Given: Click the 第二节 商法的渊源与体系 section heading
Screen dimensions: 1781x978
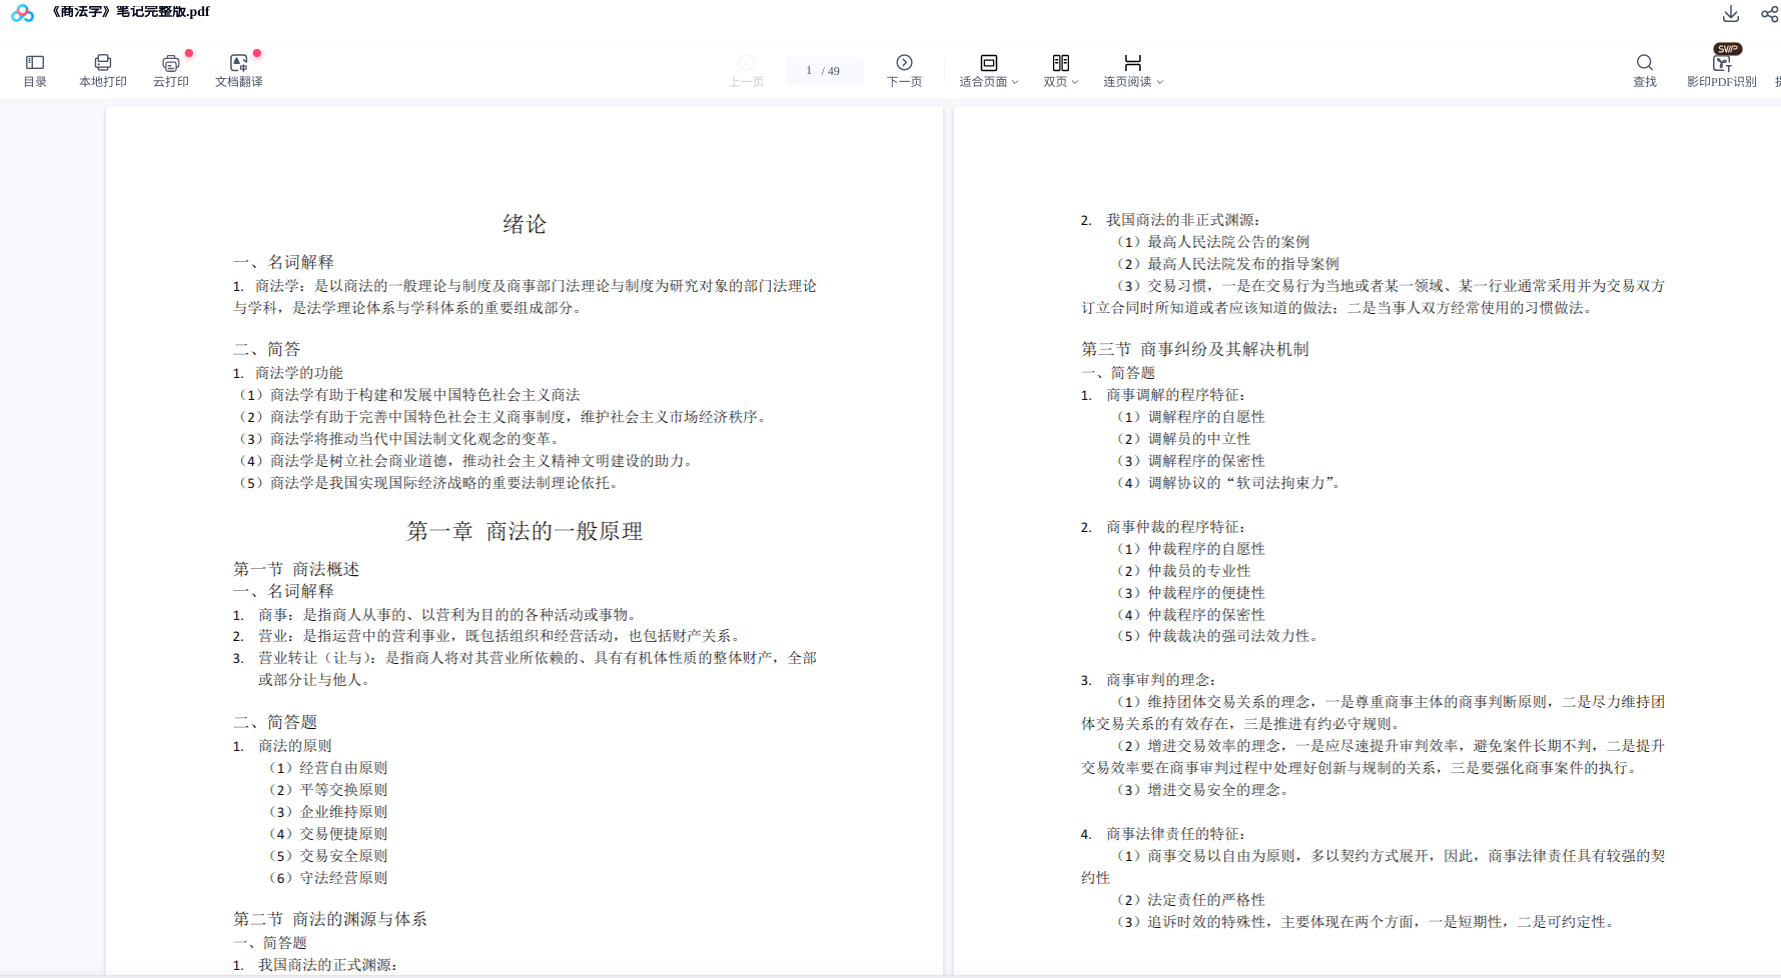Looking at the screenshot, I should tap(330, 919).
